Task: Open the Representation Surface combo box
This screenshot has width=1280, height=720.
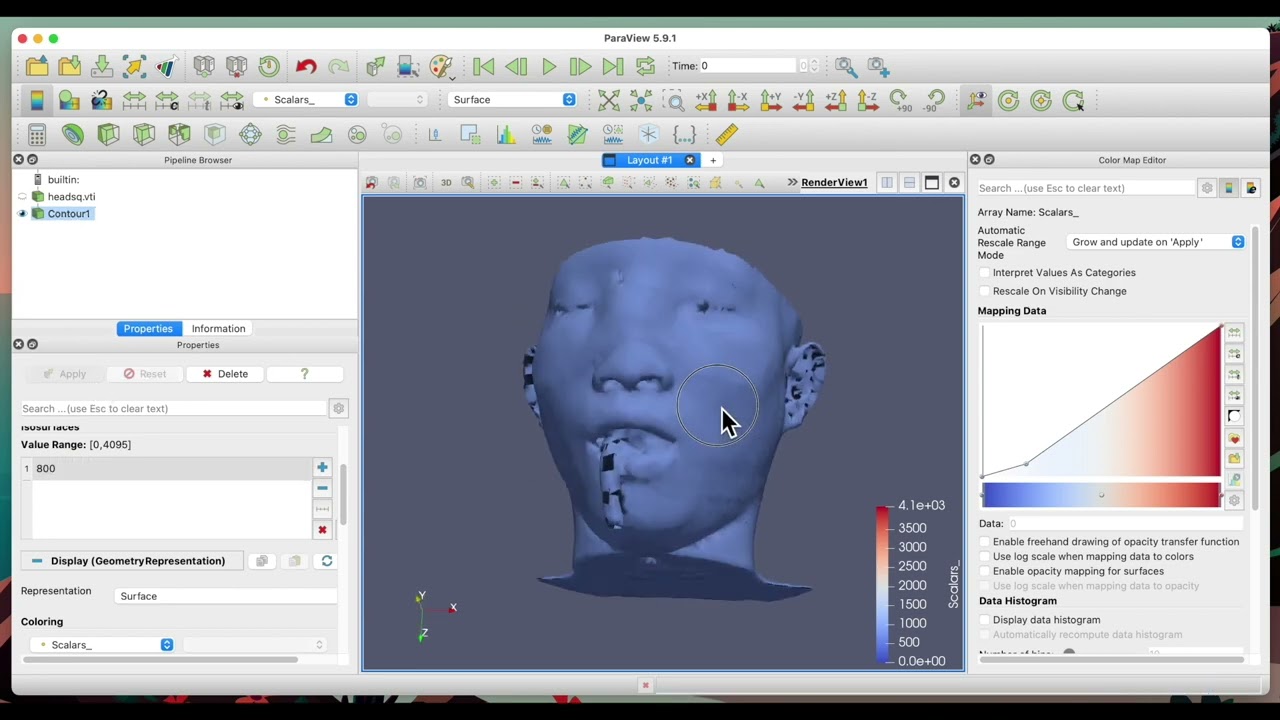Action: [227, 596]
